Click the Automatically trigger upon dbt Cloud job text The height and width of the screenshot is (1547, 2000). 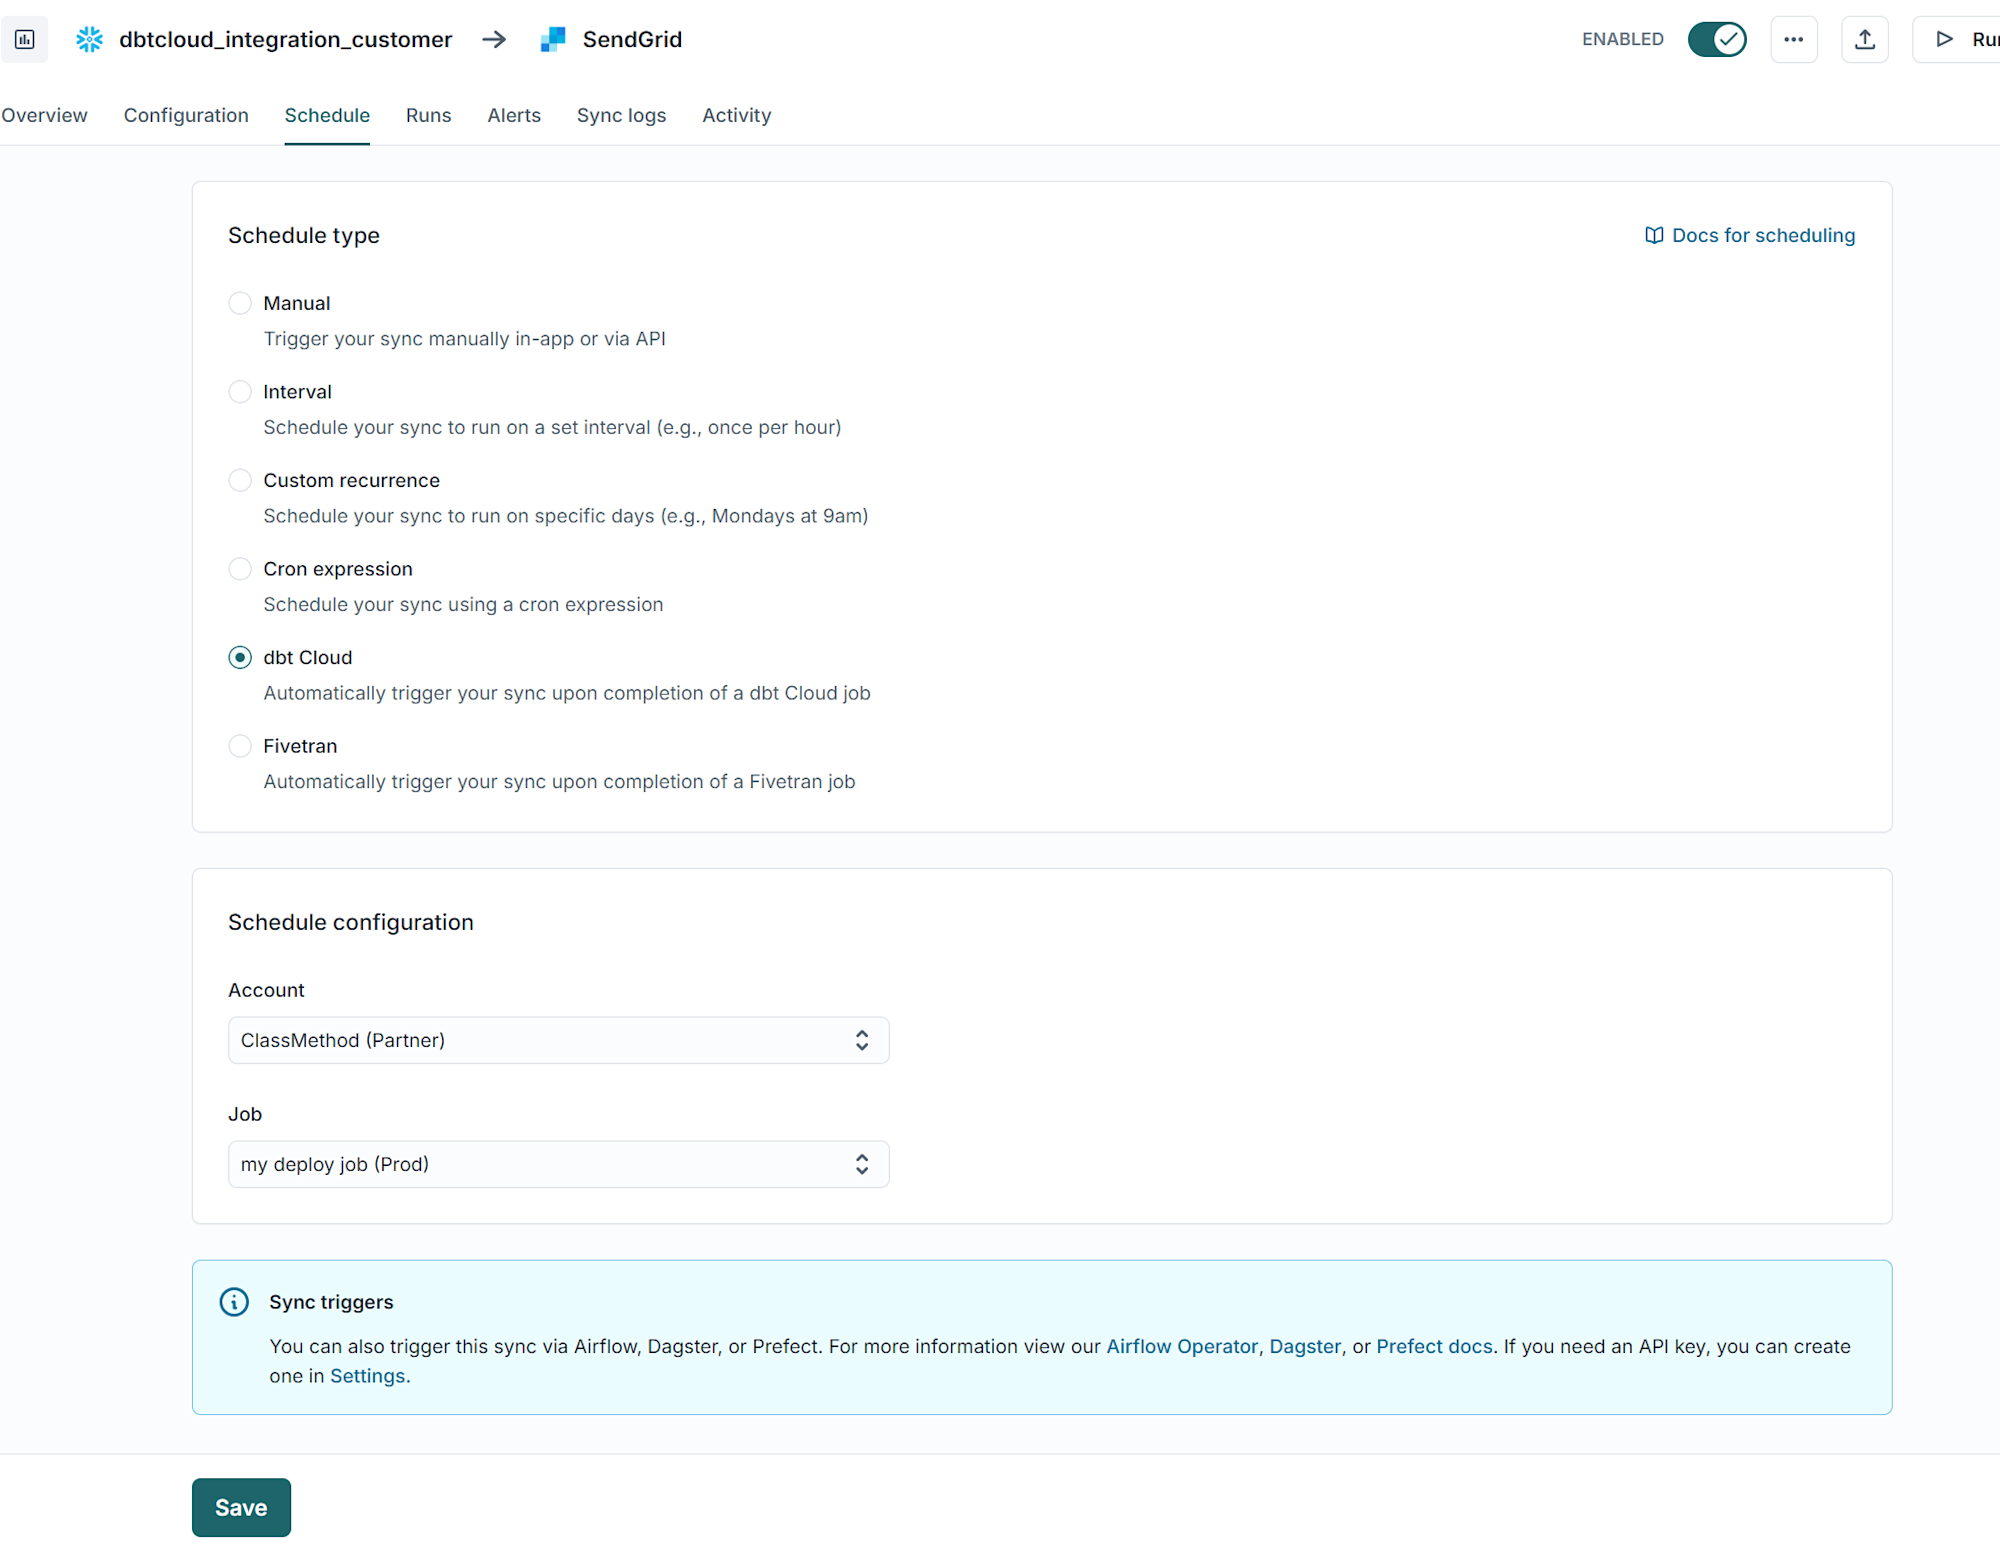(x=567, y=693)
